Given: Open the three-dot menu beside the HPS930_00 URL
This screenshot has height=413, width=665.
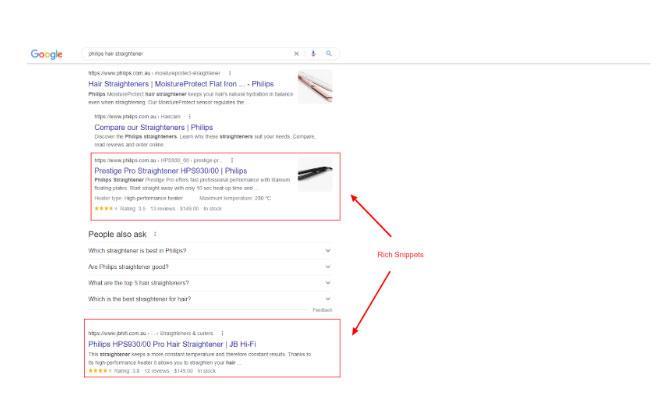Looking at the screenshot, I should coord(232,160).
